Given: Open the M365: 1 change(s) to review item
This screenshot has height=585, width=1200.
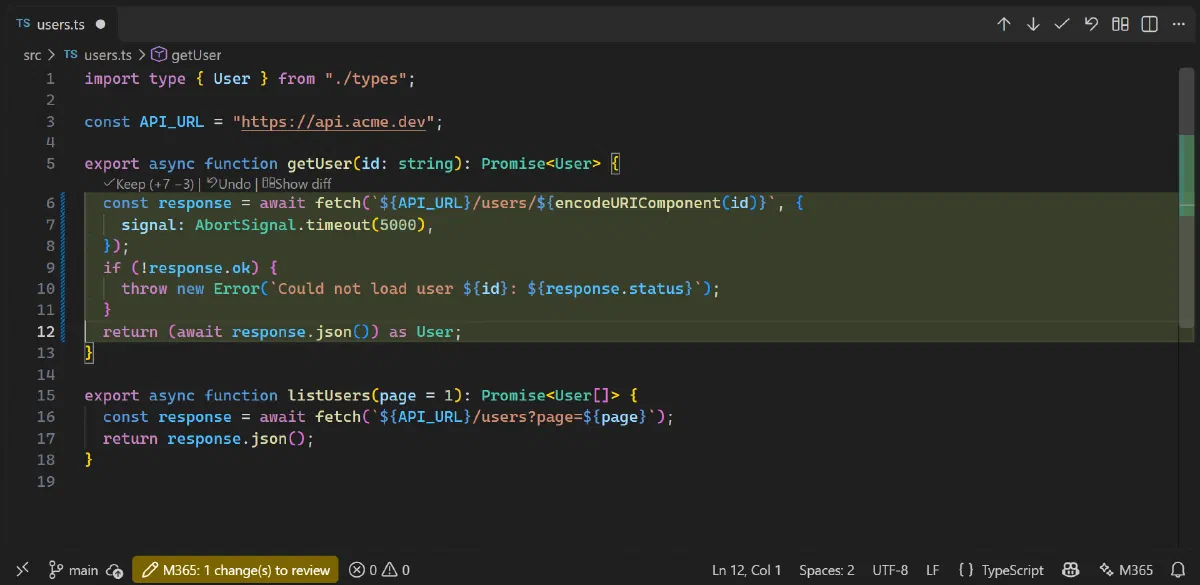Looking at the screenshot, I should (235, 570).
